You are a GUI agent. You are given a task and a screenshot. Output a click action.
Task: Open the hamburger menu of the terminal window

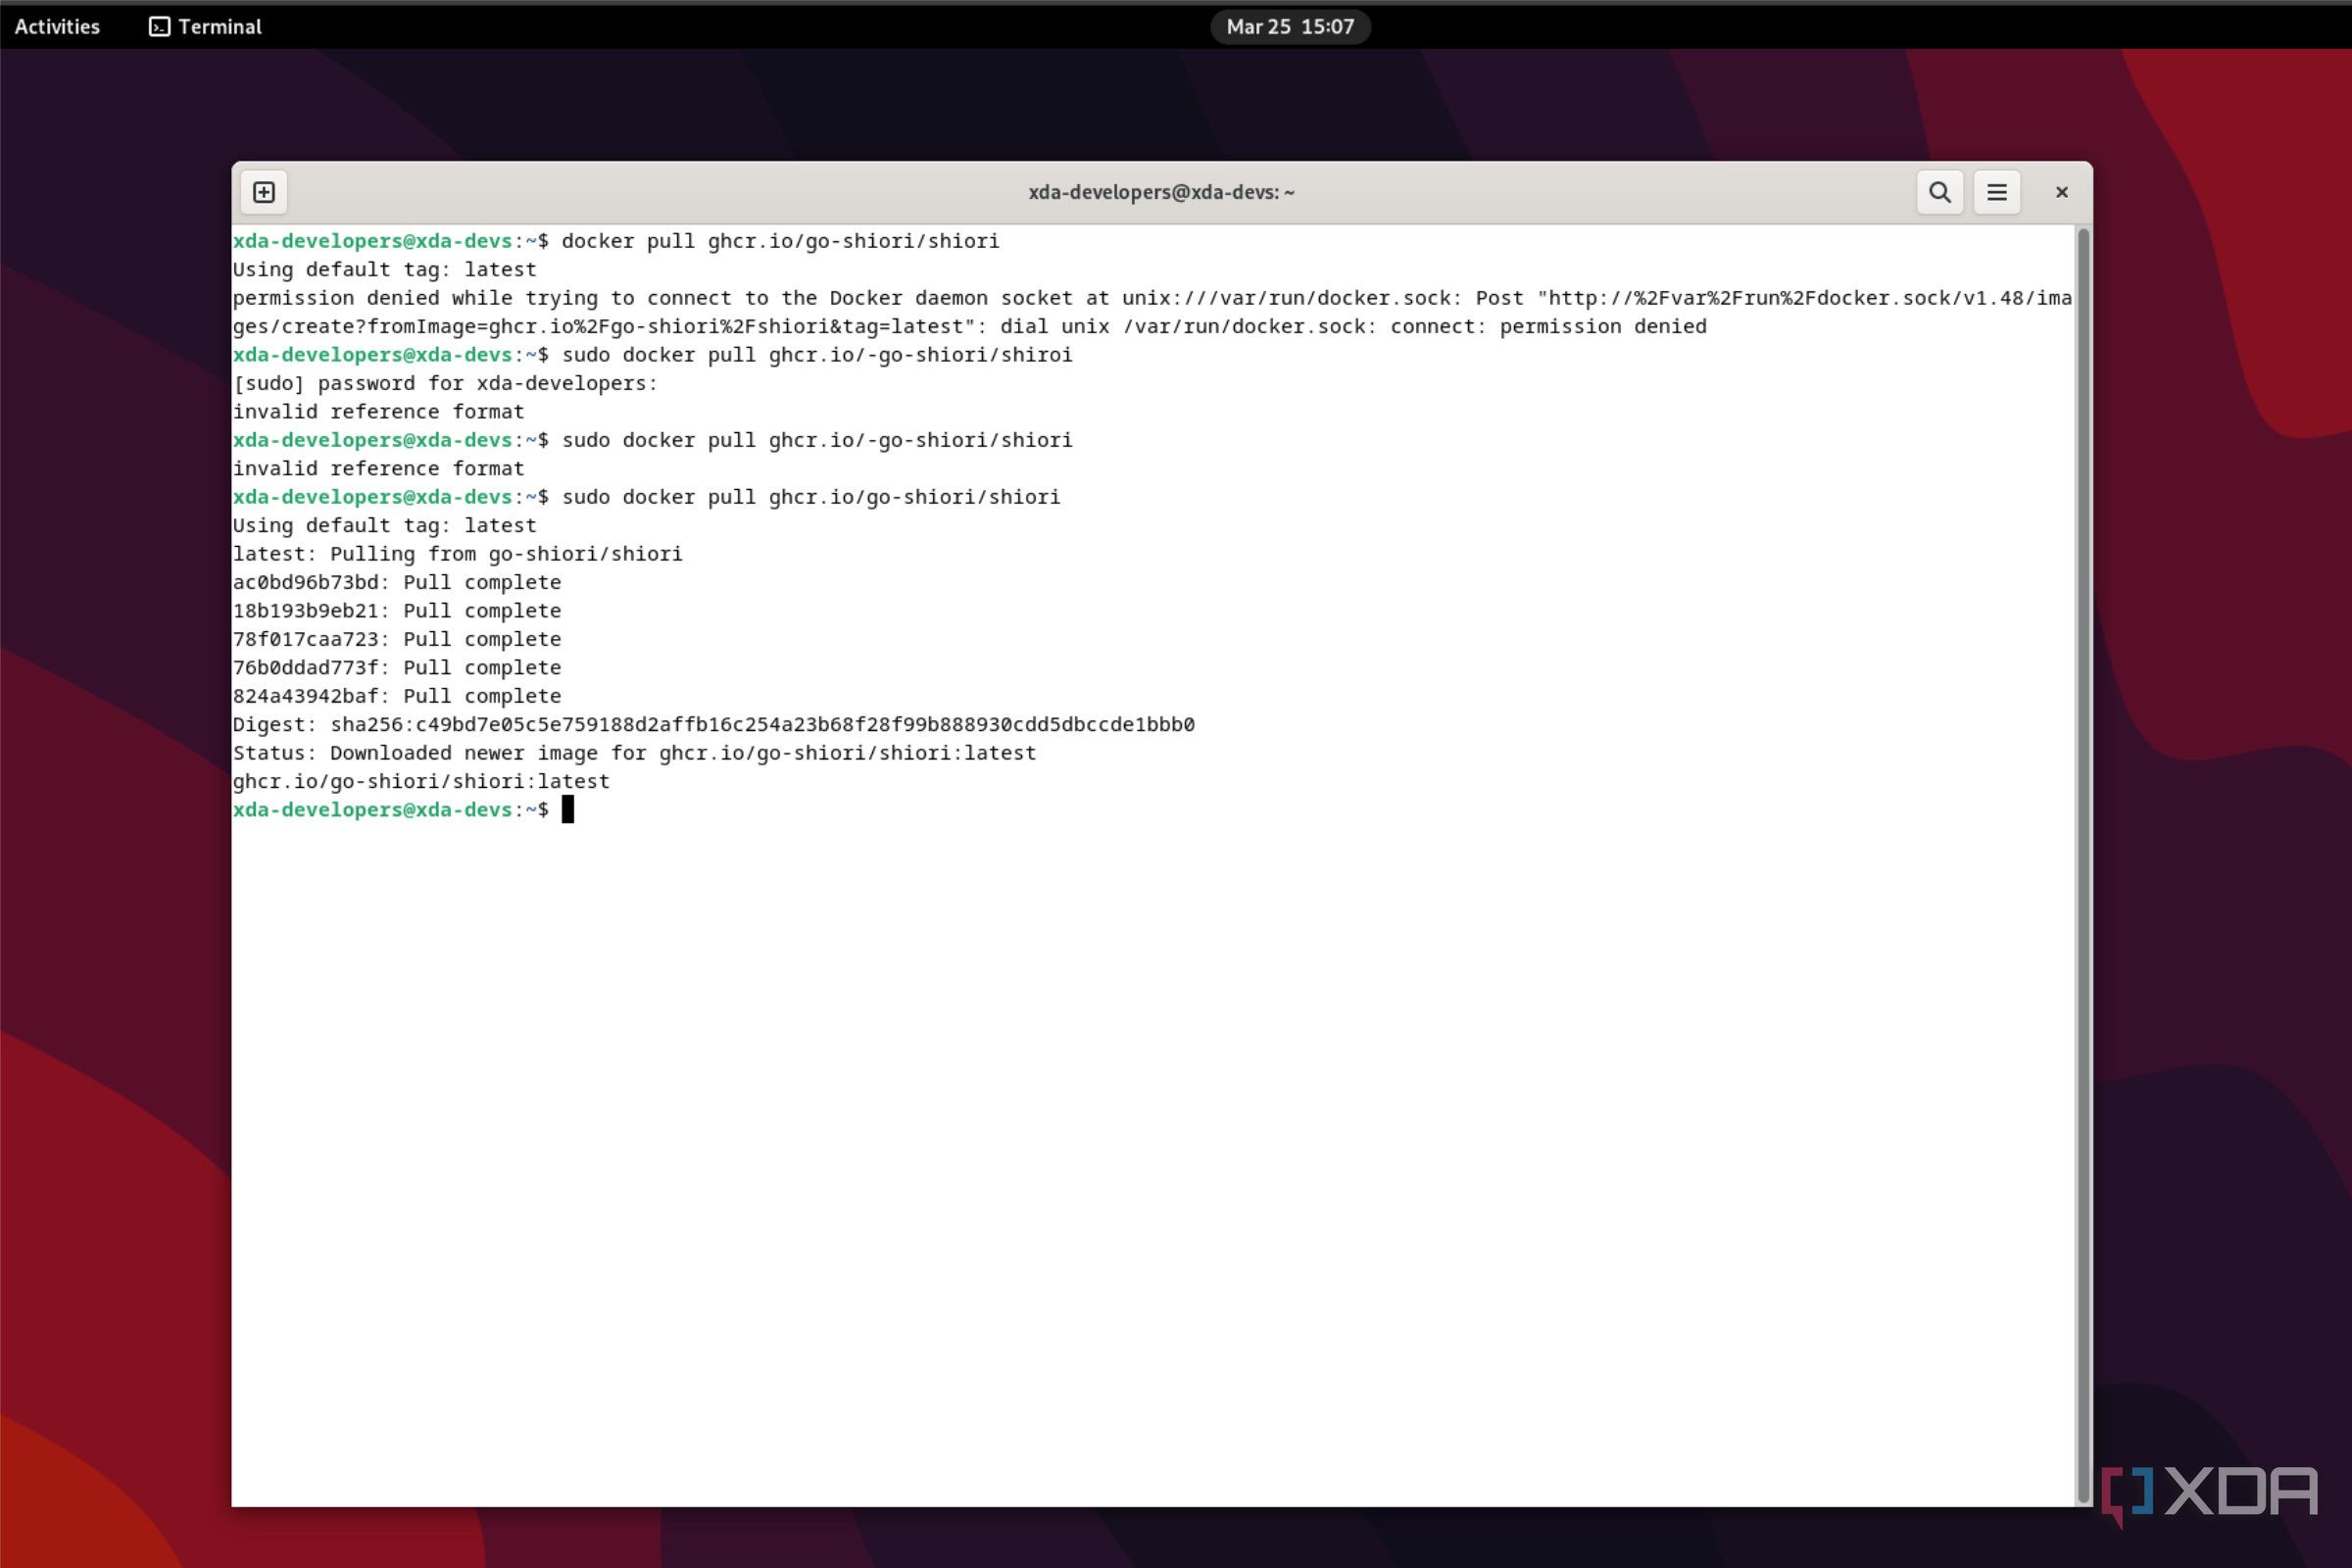pyautogui.click(x=1997, y=192)
